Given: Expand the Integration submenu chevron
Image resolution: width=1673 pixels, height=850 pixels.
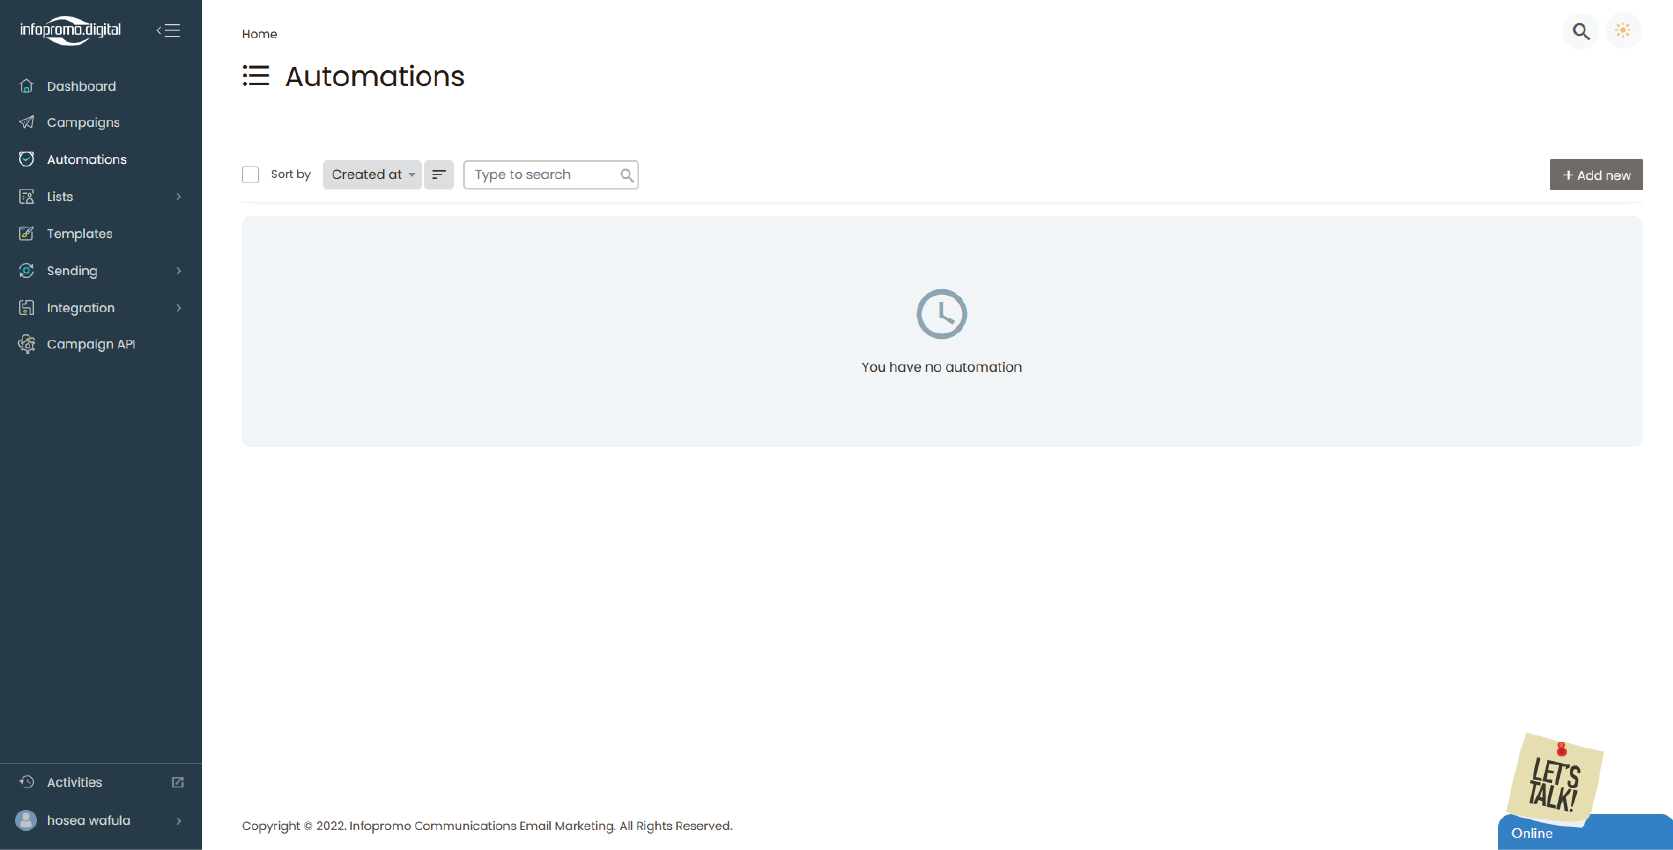Looking at the screenshot, I should [x=179, y=307].
